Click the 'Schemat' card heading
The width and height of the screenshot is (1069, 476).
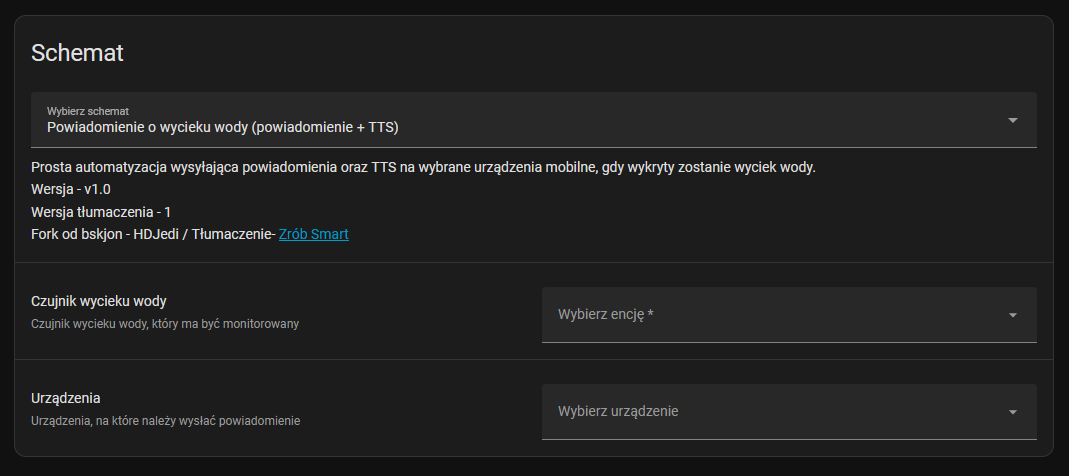pos(78,54)
